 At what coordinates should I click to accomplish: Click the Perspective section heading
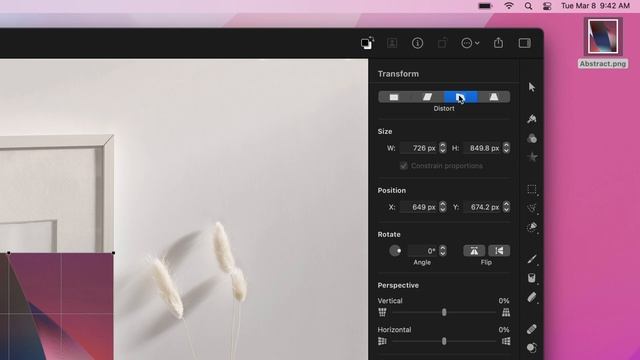point(398,285)
